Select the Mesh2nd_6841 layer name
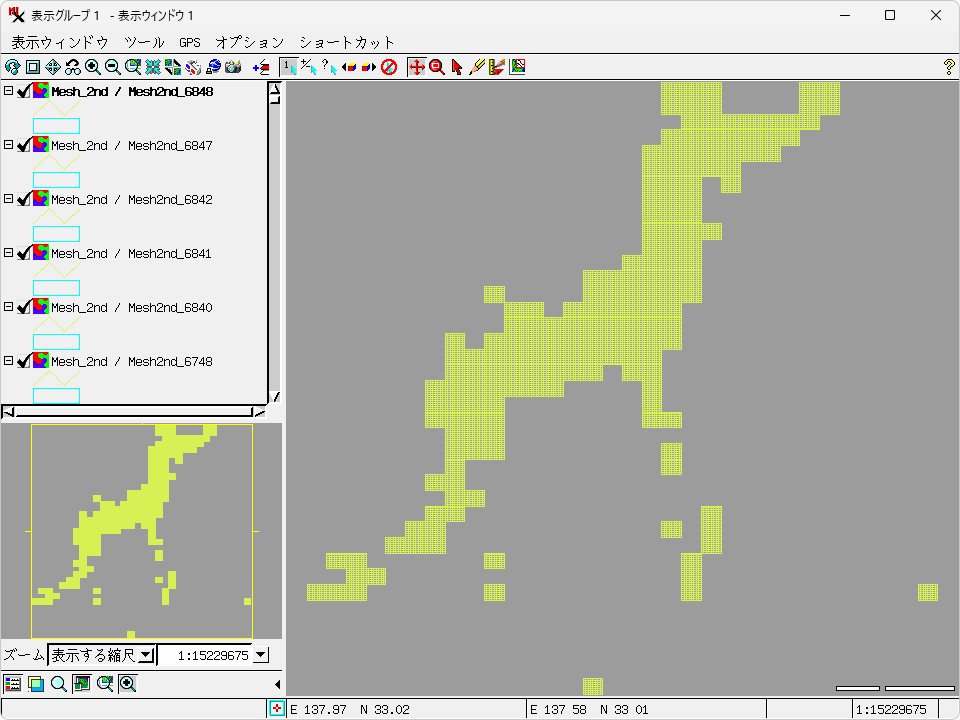The width and height of the screenshot is (960, 720). pos(131,254)
